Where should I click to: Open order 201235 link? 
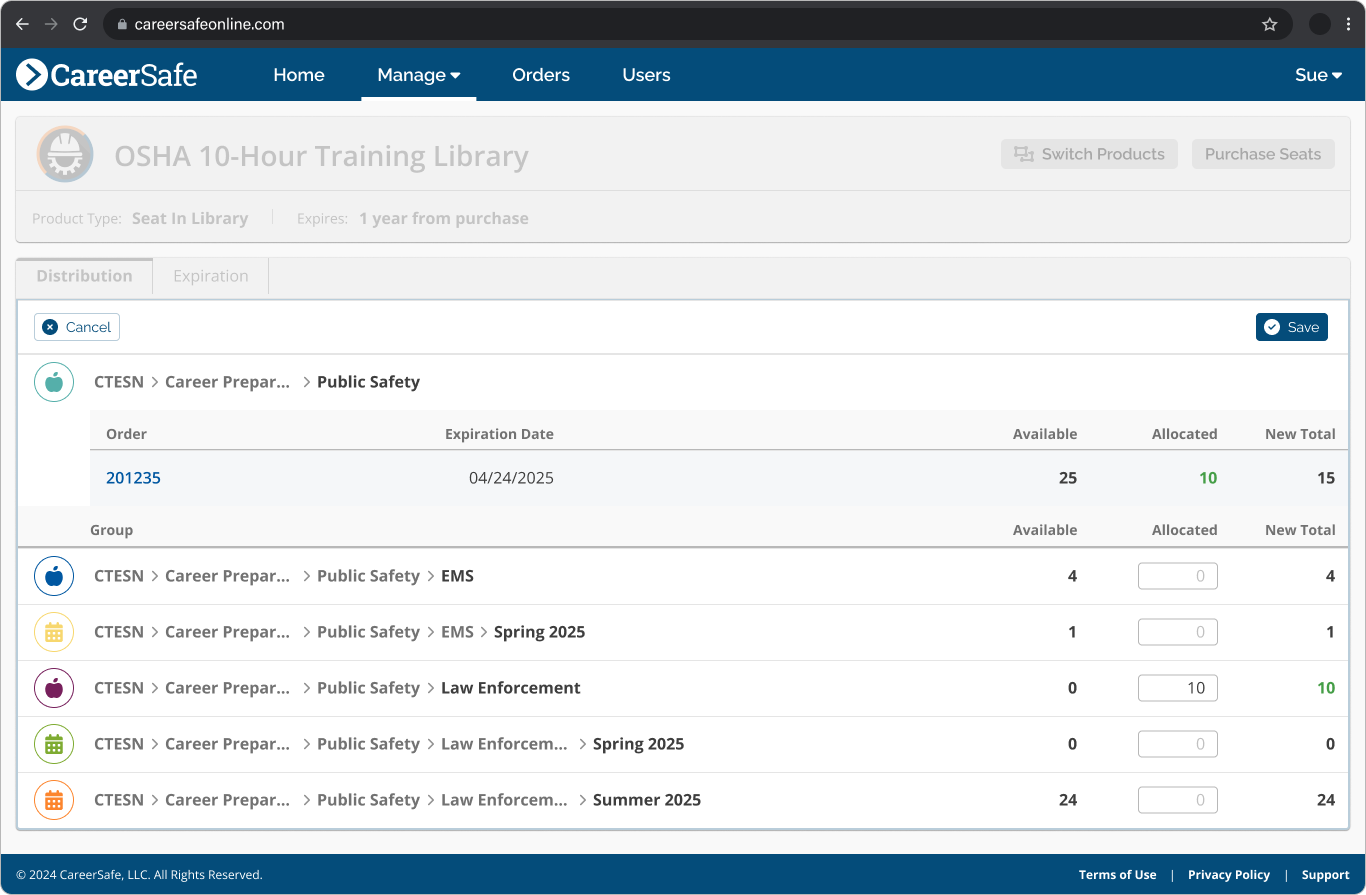tap(133, 478)
